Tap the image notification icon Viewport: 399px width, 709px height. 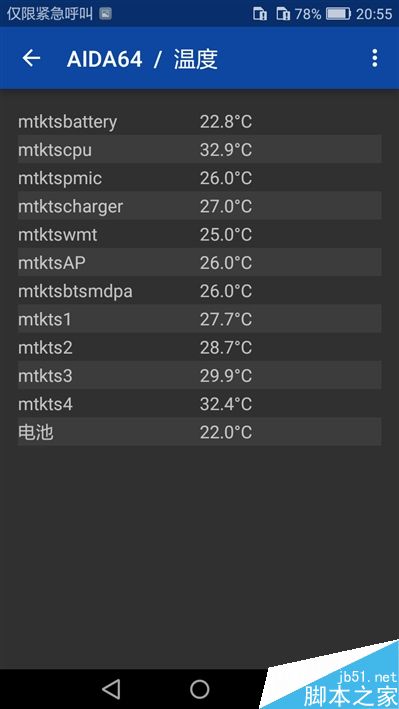105,14
